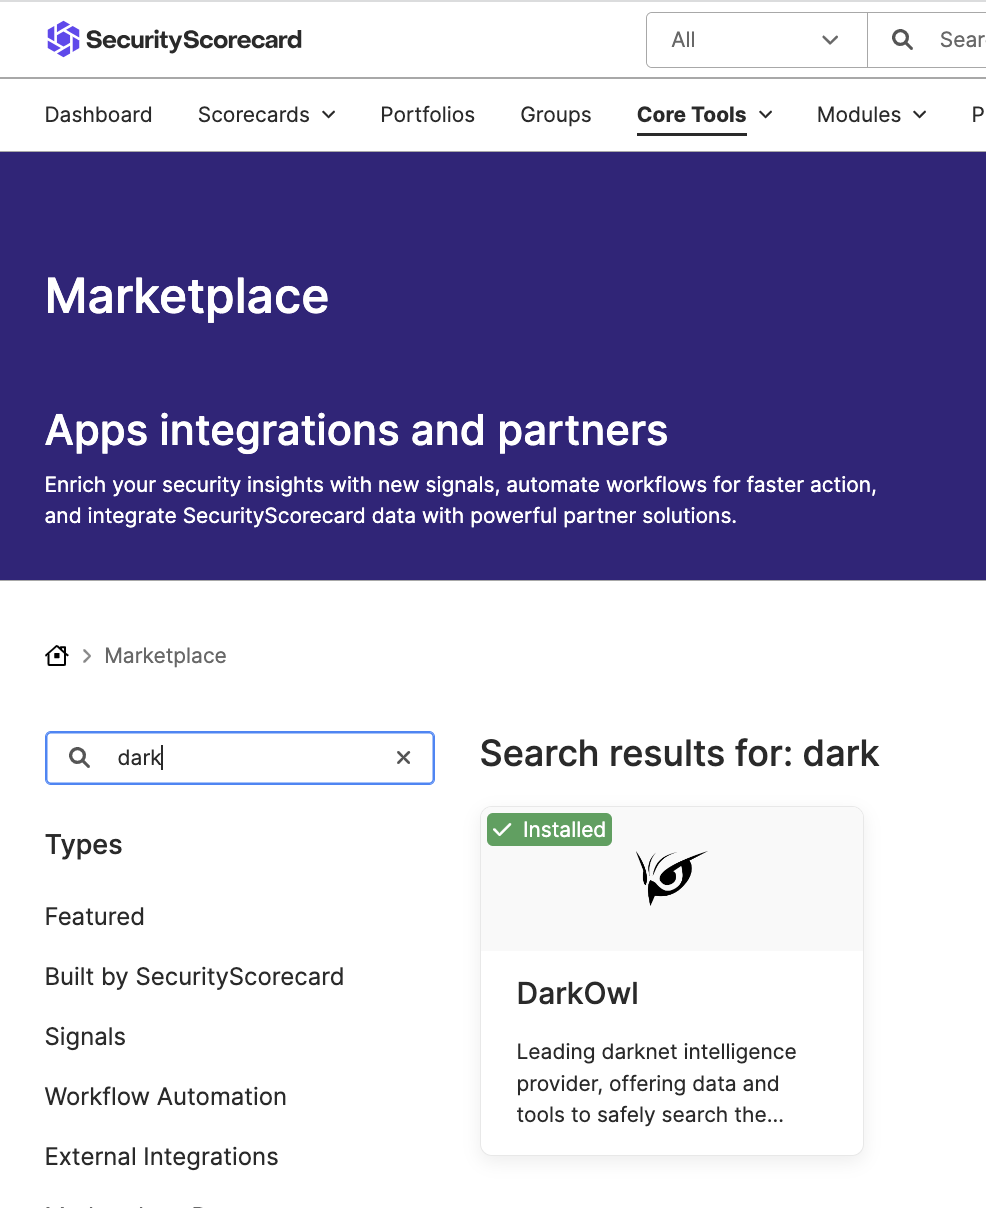Open the Portfolios page
The height and width of the screenshot is (1208, 986).
[x=428, y=115]
